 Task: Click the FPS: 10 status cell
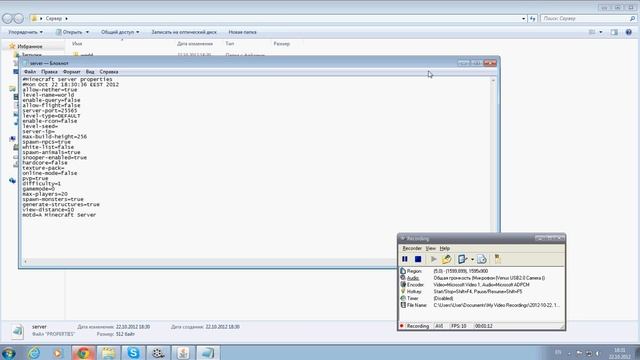pyautogui.click(x=459, y=326)
